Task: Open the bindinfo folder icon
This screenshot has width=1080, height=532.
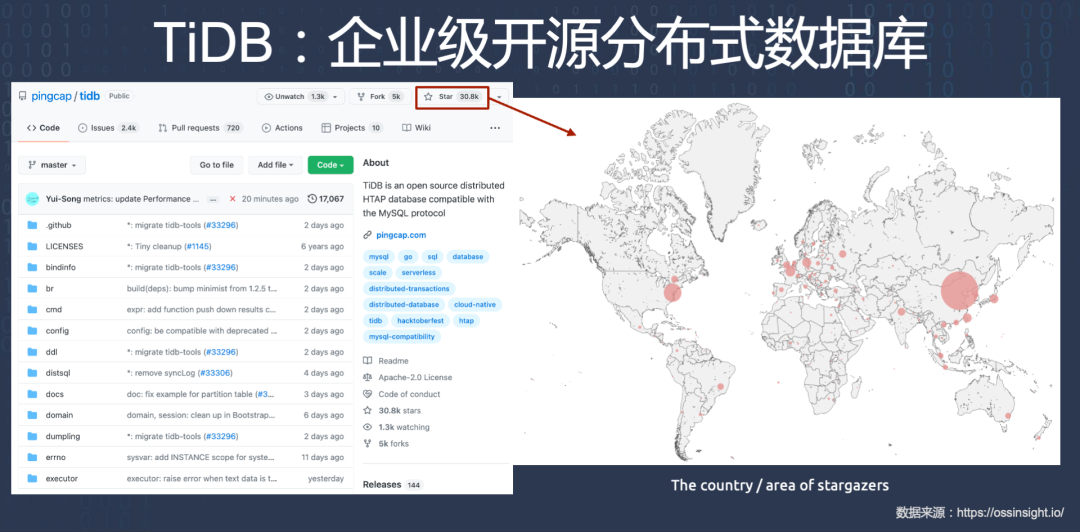Action: pyautogui.click(x=32, y=267)
